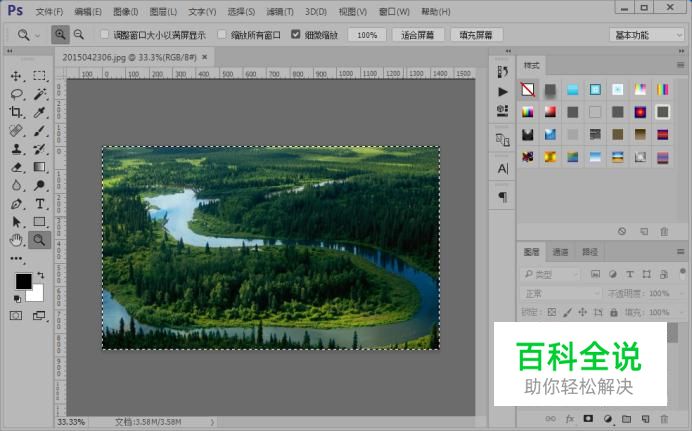
Task: Toggle lock all padlock icon
Action: 614,312
